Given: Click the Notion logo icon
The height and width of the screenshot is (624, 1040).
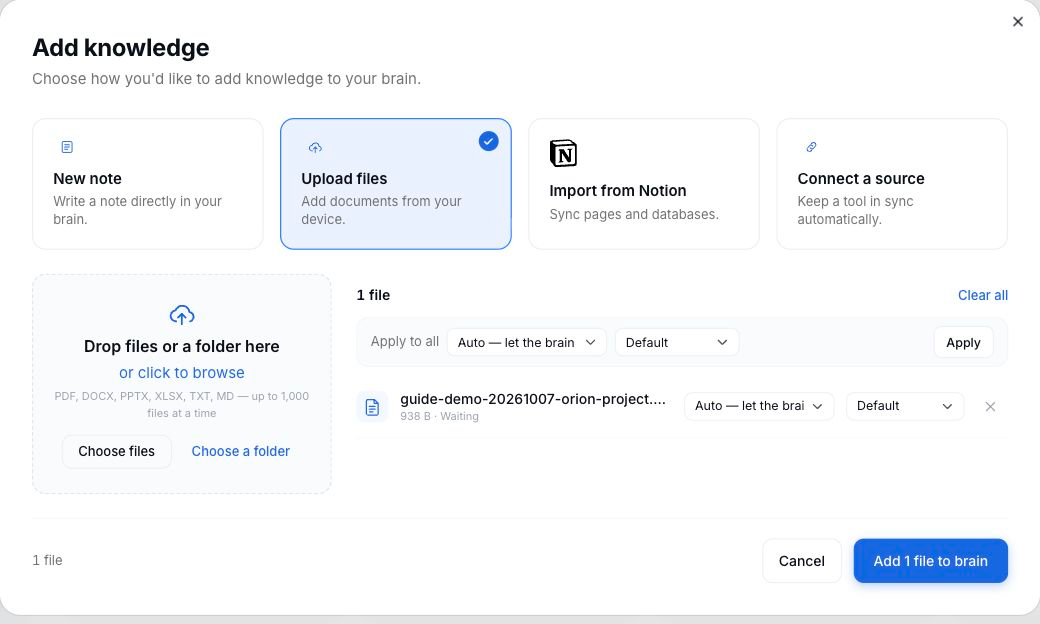Looking at the screenshot, I should [x=563, y=153].
